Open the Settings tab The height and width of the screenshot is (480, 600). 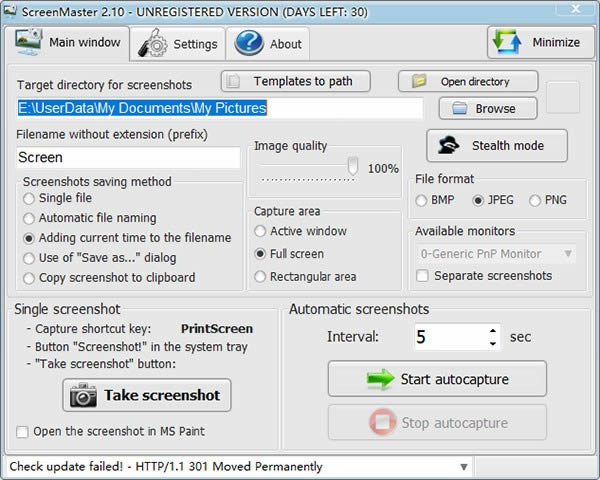(x=178, y=44)
